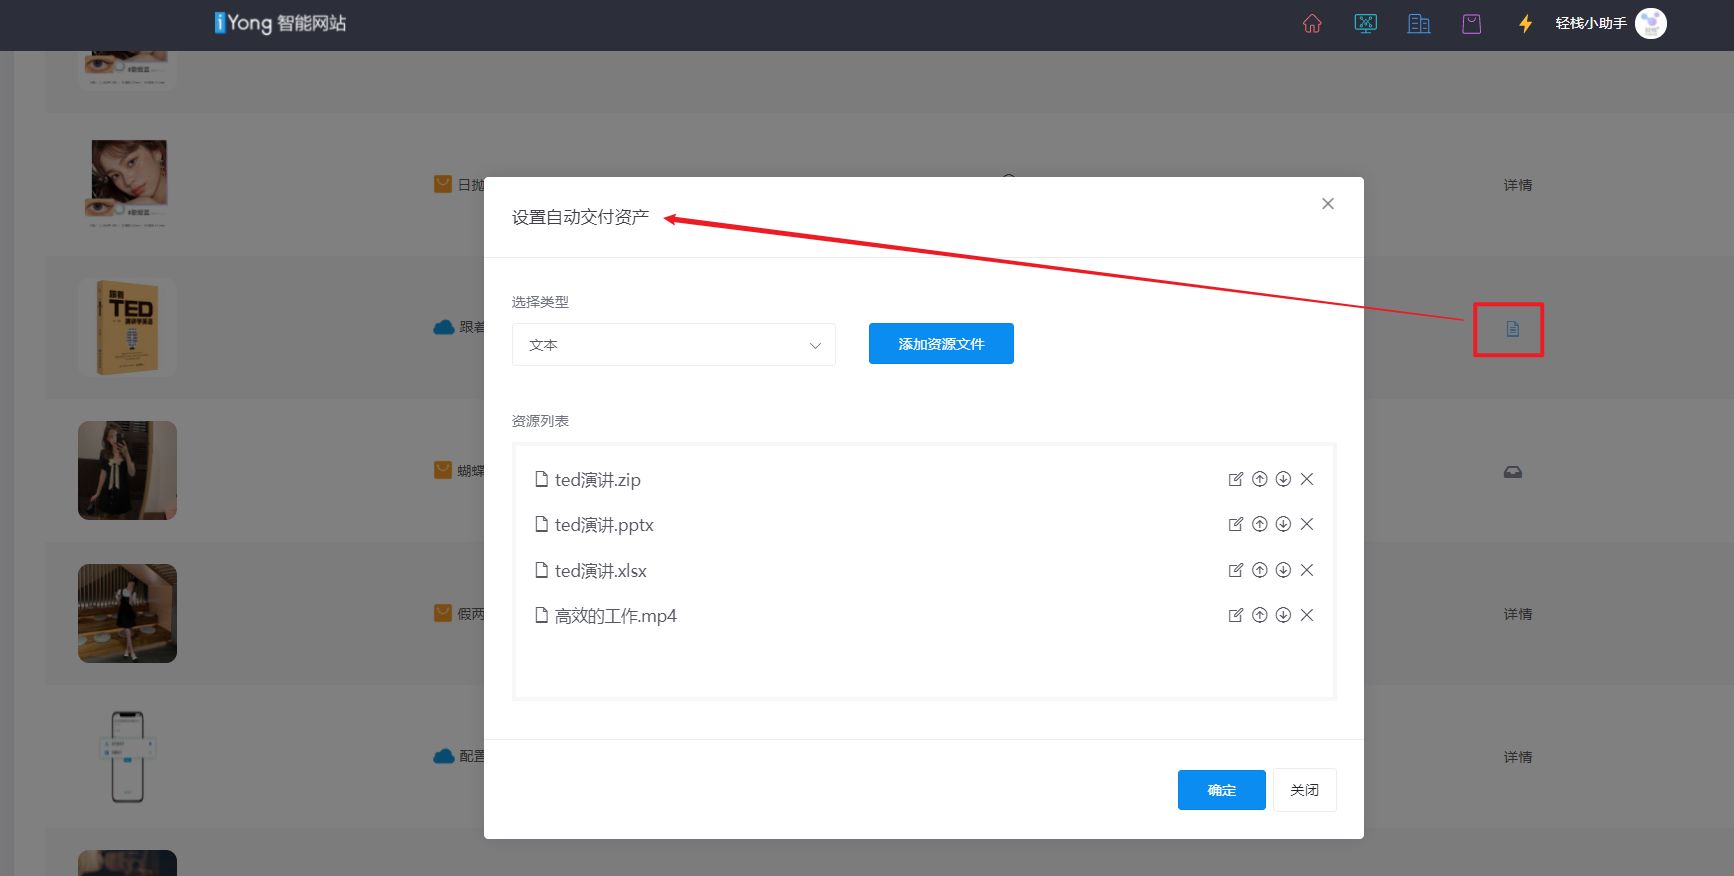This screenshot has height=876, width=1734.
Task: Move ted演讲.xlsx down in list
Action: [x=1283, y=570]
